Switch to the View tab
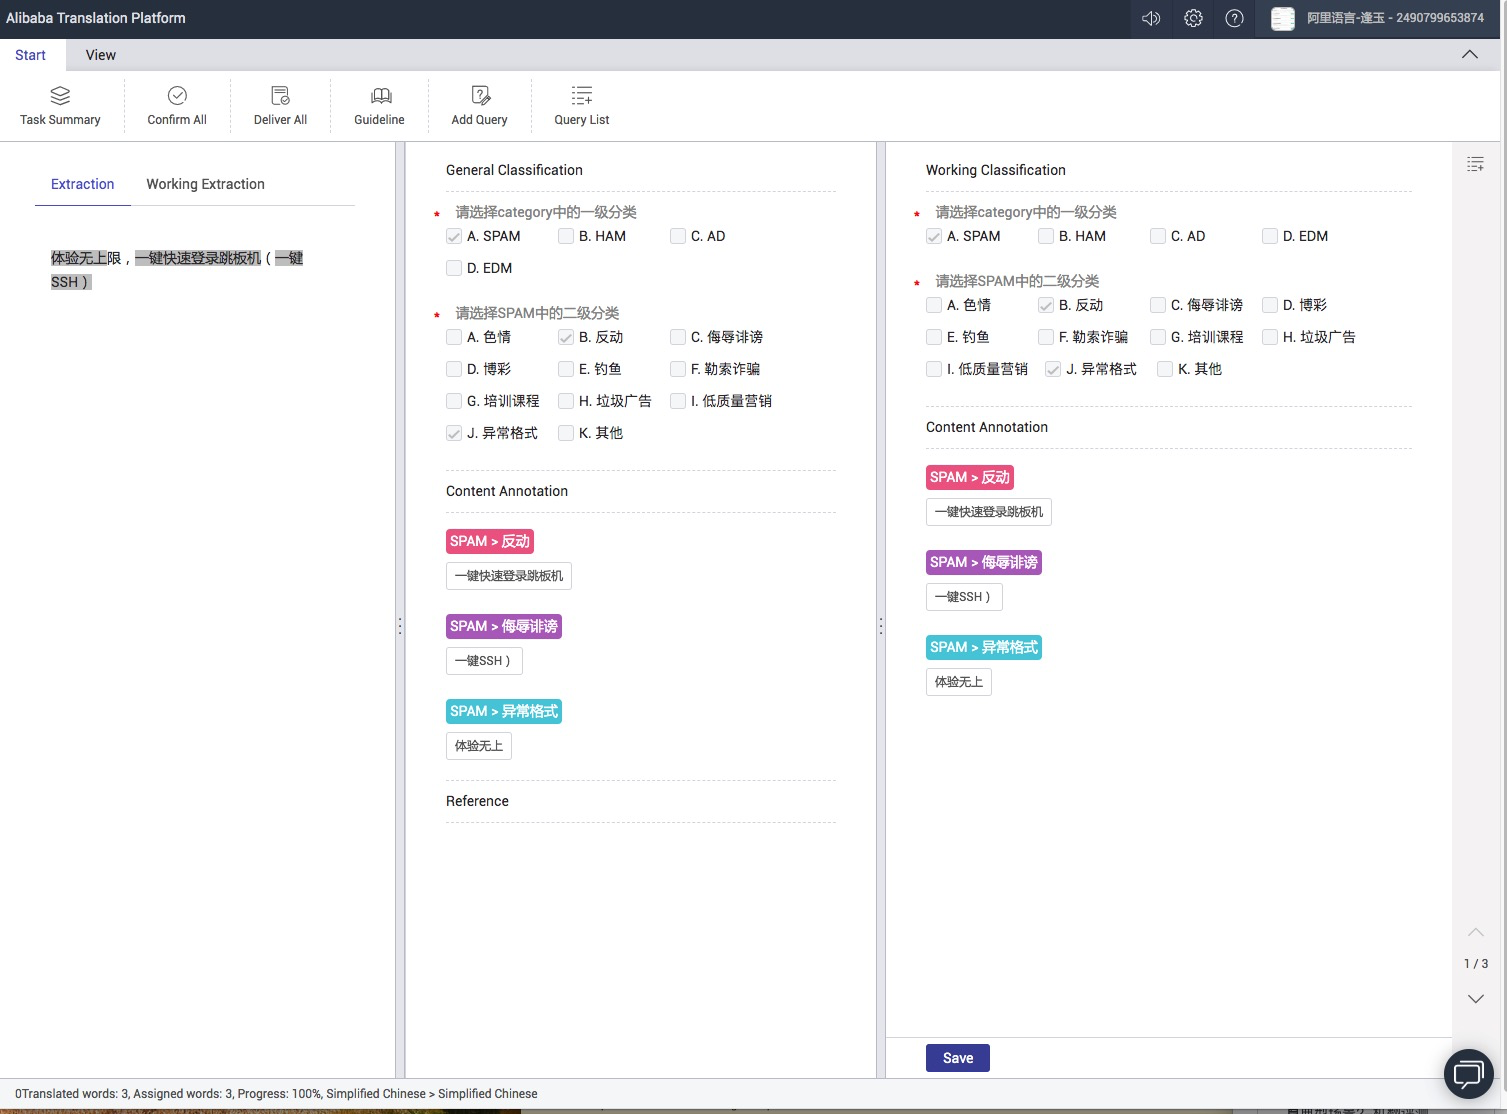This screenshot has width=1507, height=1114. pyautogui.click(x=101, y=55)
